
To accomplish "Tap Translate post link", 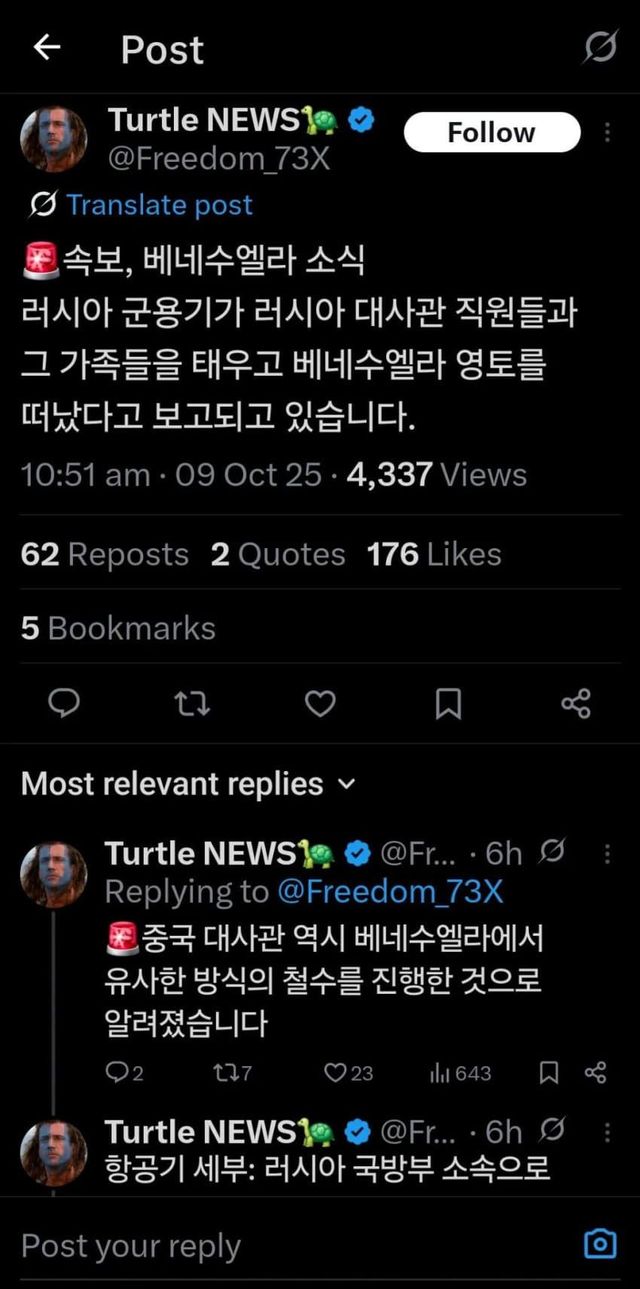I will coord(159,205).
